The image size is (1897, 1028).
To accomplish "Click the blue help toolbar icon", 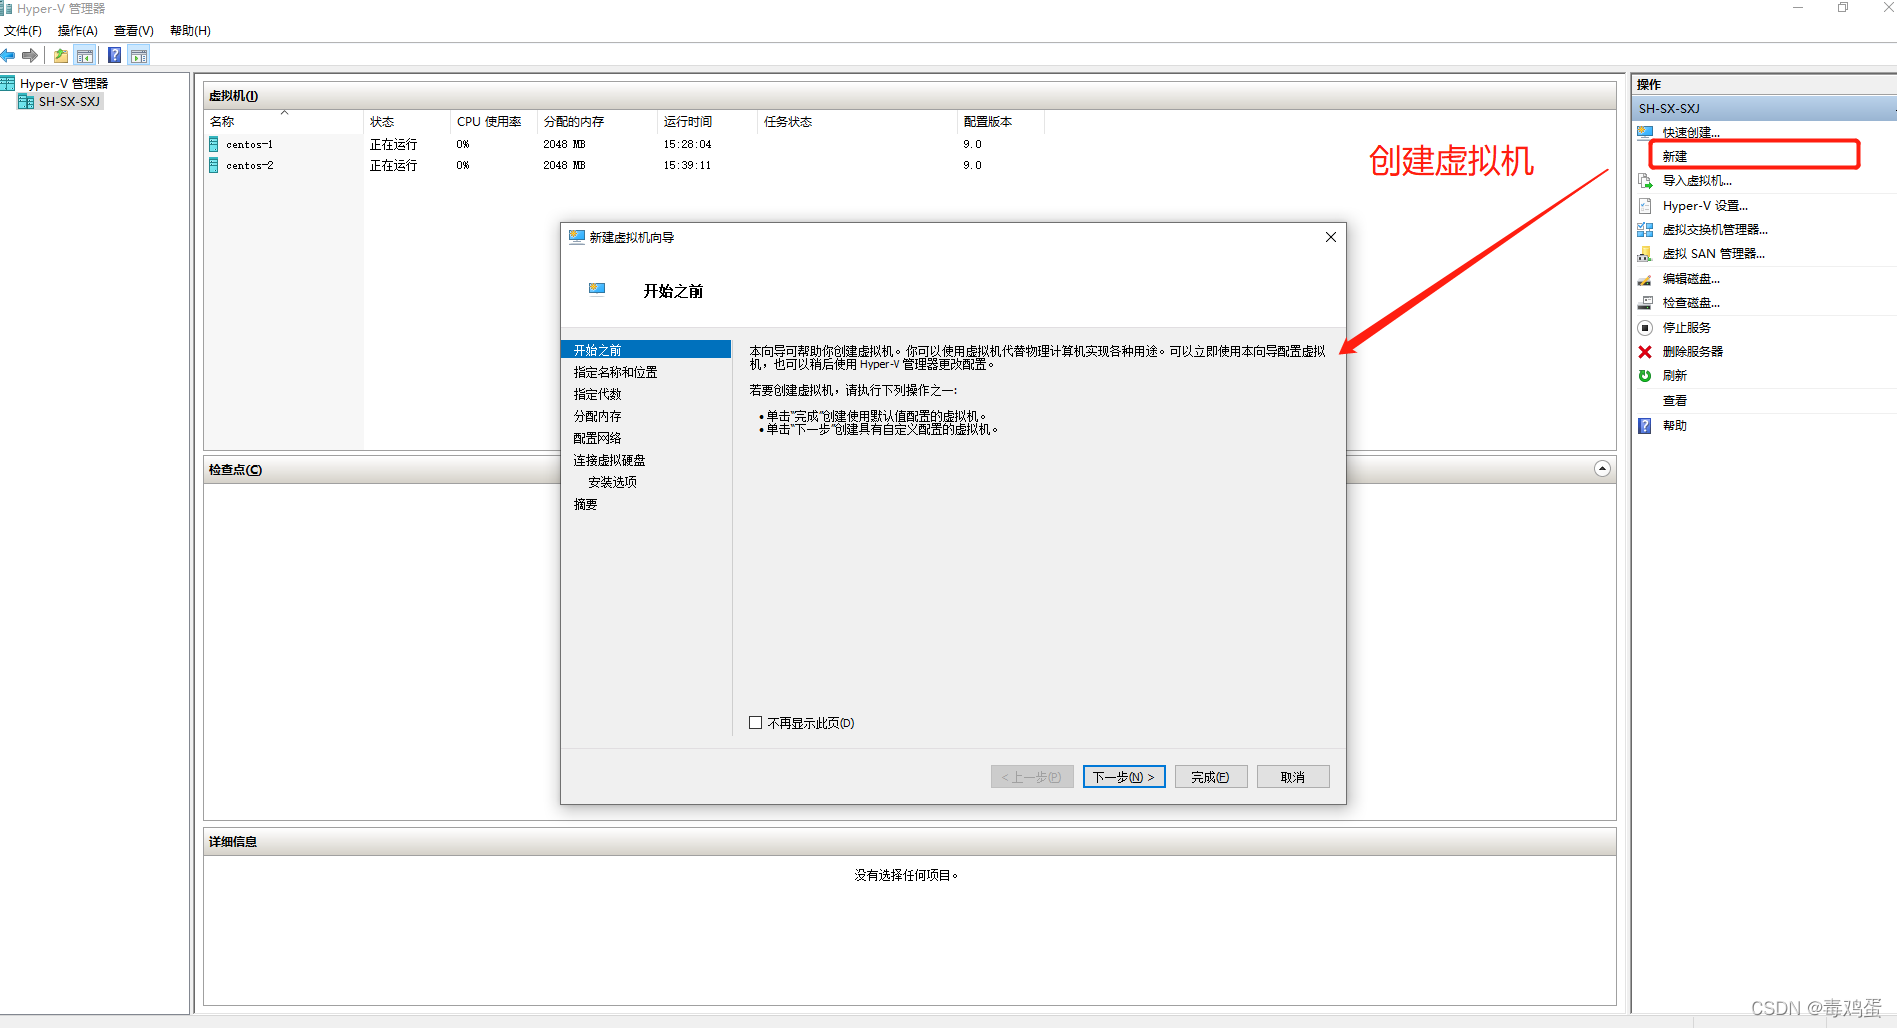I will [115, 55].
